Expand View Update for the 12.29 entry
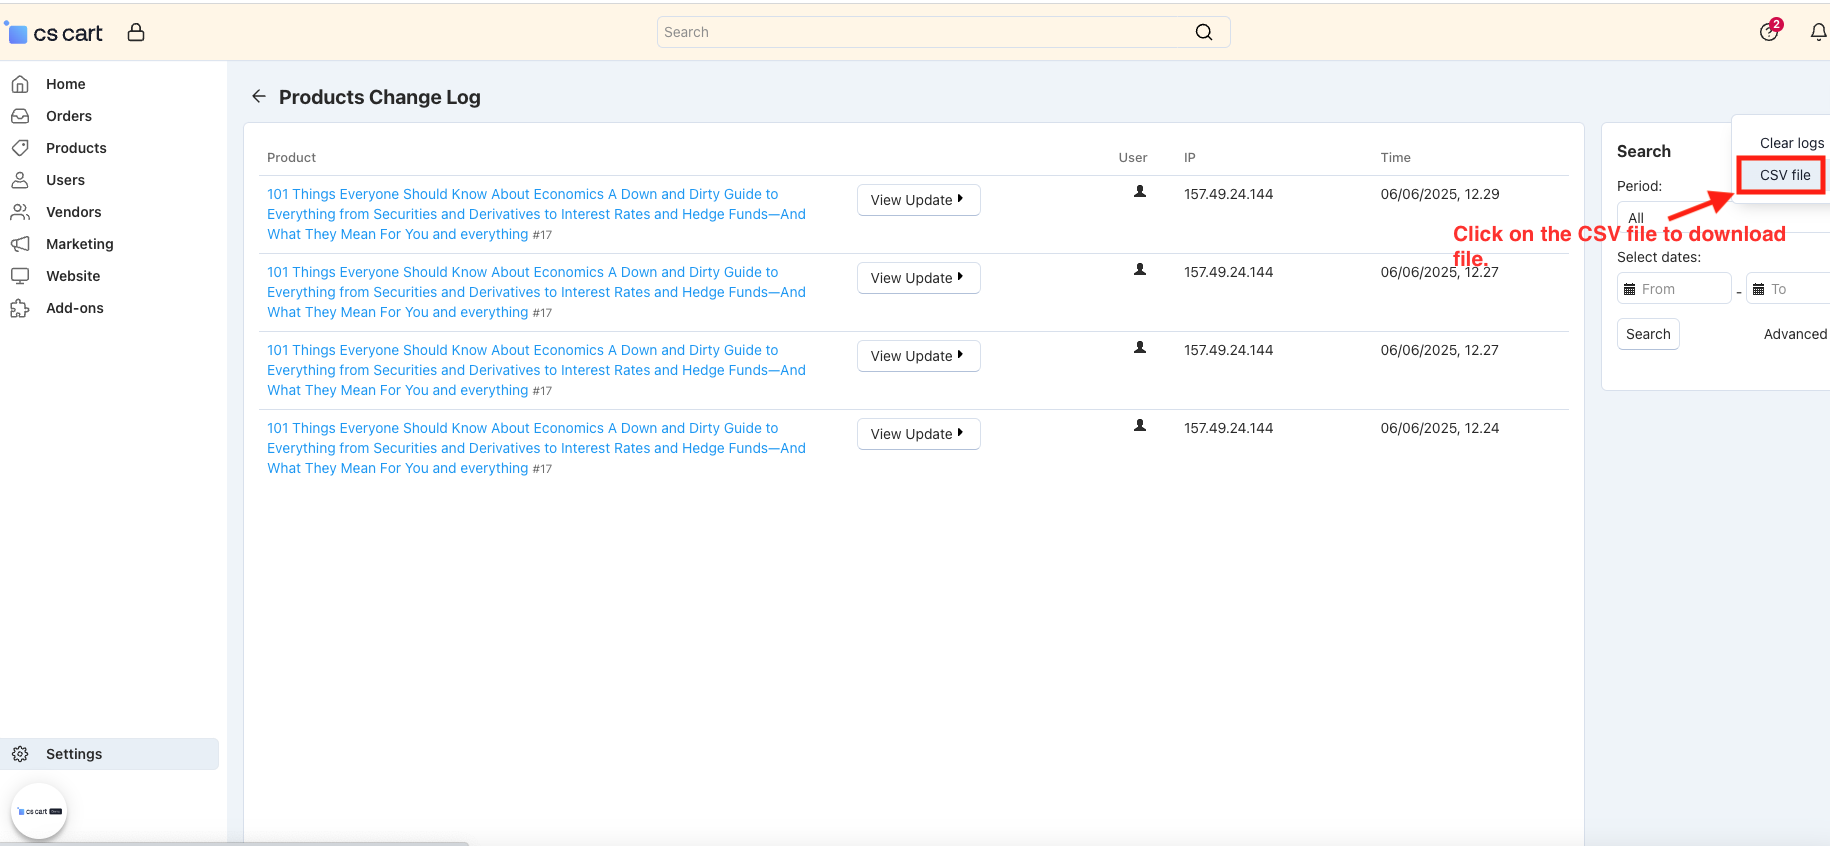 pyautogui.click(x=918, y=200)
